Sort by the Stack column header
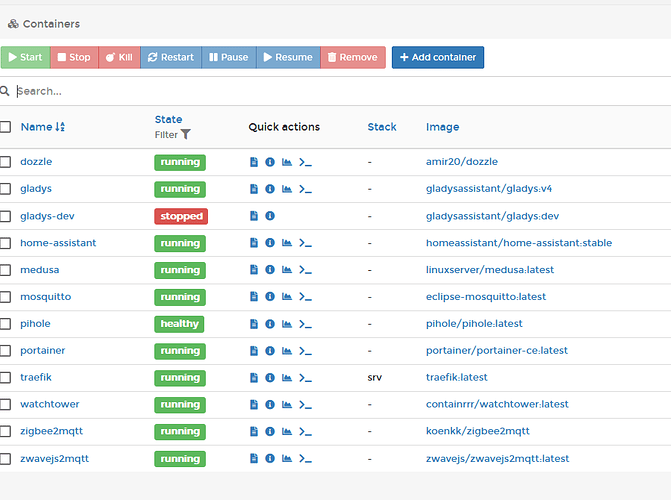 click(382, 127)
